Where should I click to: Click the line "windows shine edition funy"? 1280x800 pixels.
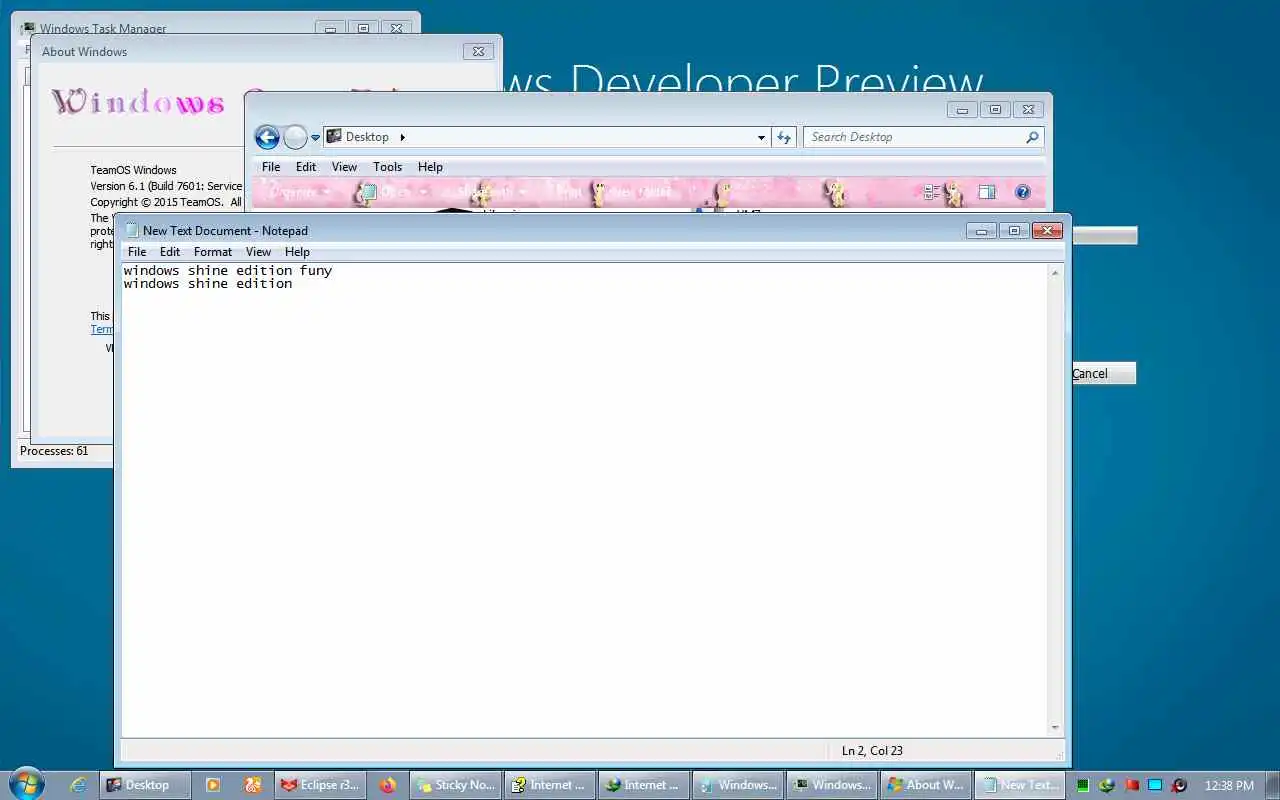[228, 270]
